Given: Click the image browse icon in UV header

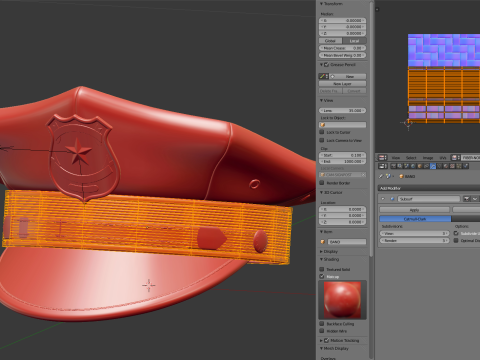Looking at the screenshot, I should click(x=455, y=157).
